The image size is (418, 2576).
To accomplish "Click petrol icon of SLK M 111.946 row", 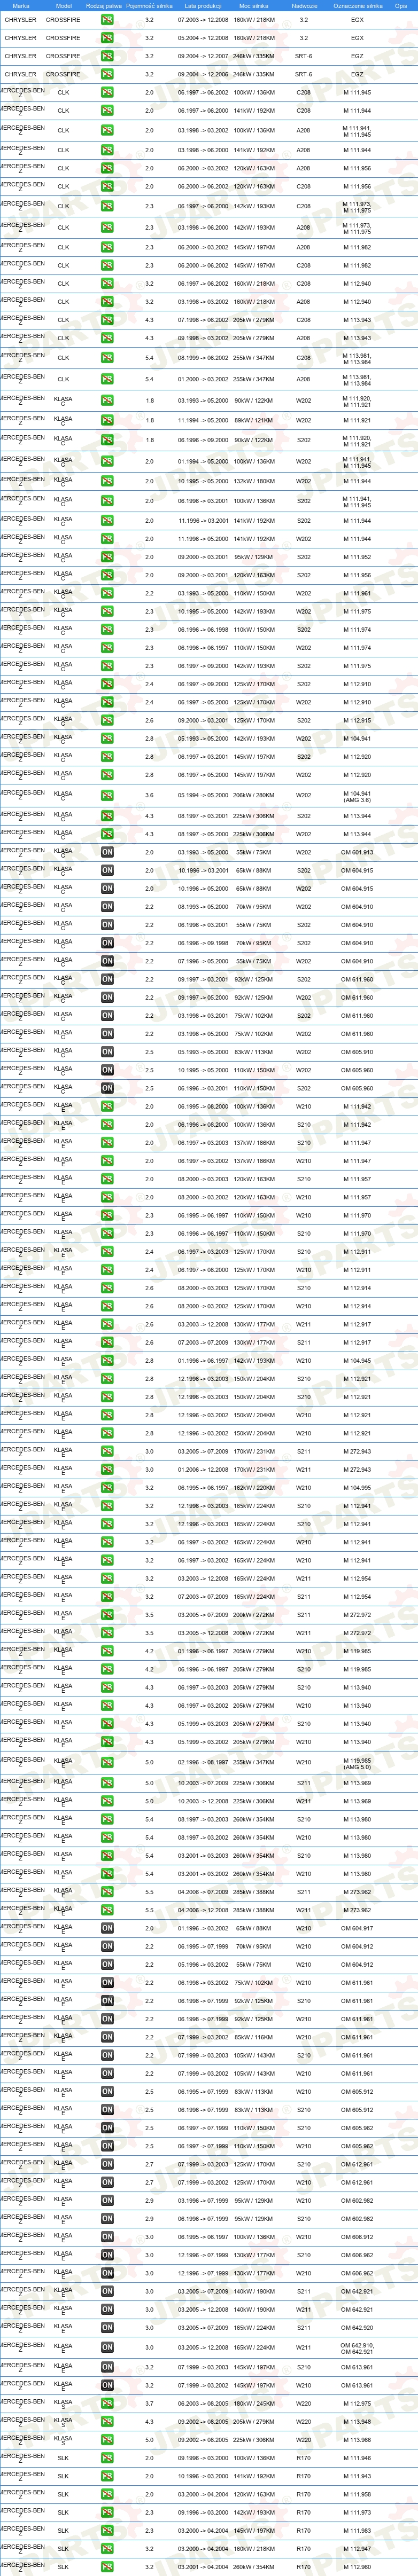I will (x=107, y=2458).
